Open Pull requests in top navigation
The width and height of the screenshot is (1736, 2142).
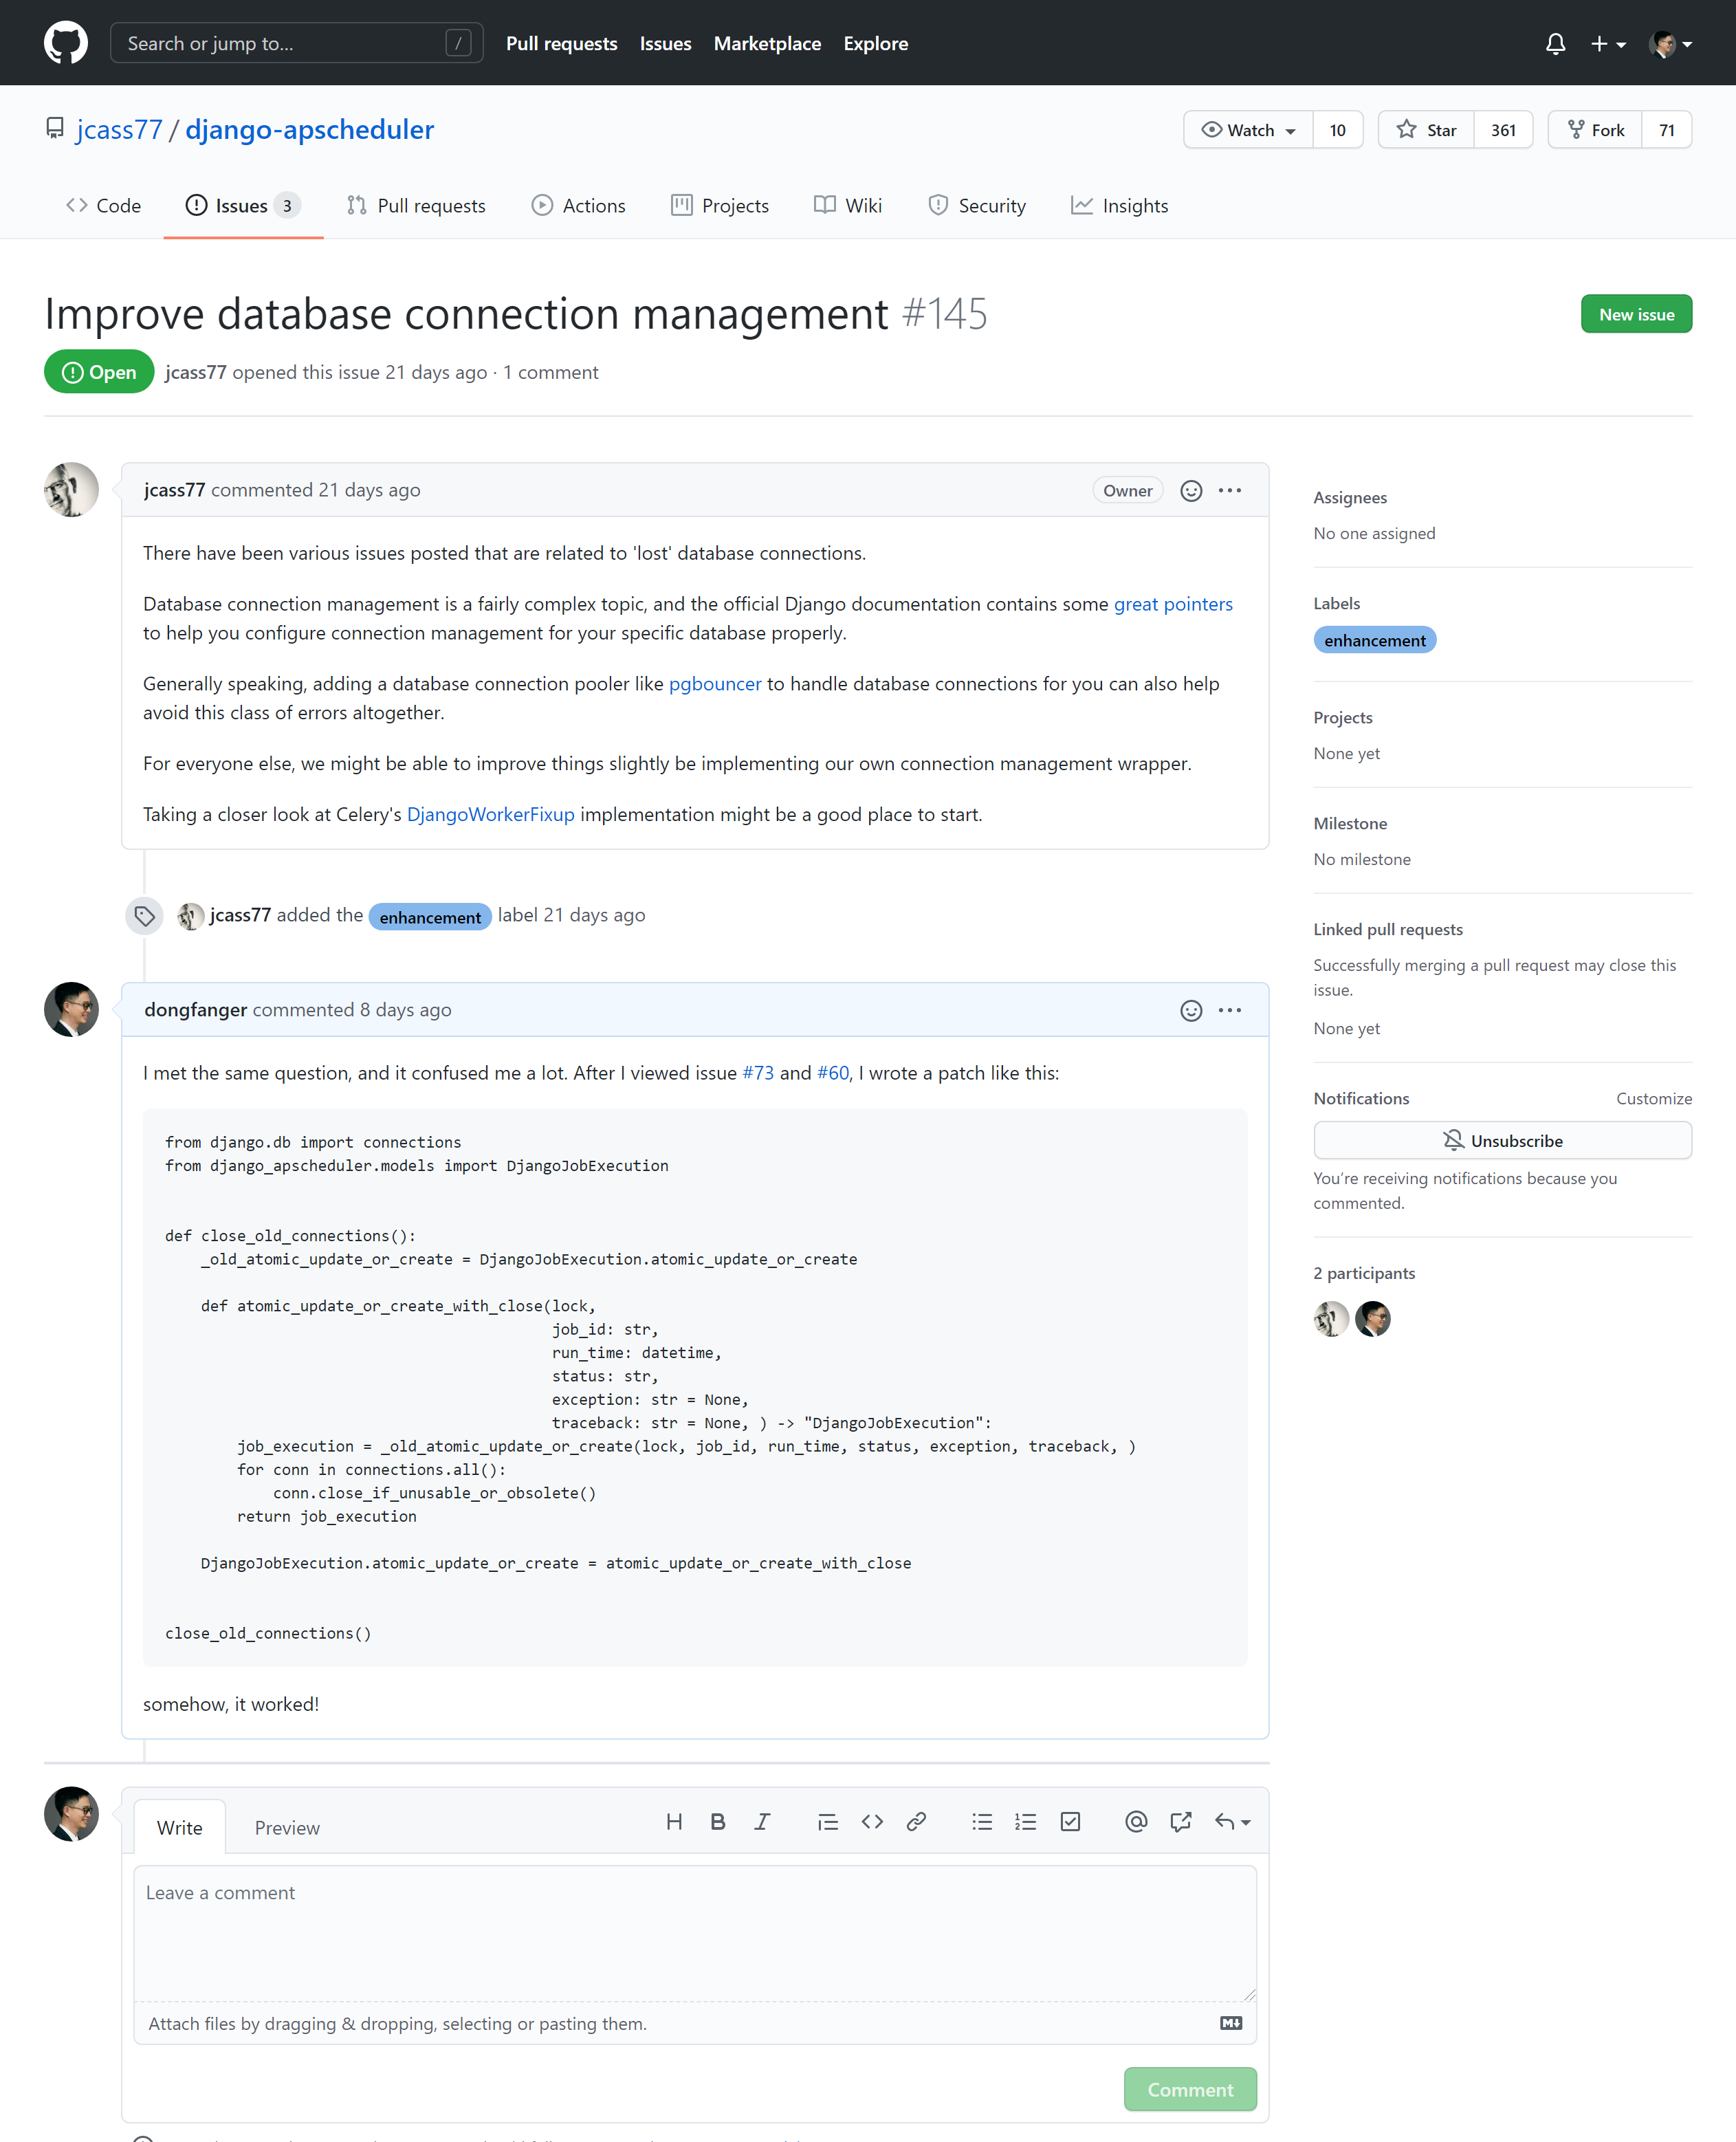coord(561,44)
